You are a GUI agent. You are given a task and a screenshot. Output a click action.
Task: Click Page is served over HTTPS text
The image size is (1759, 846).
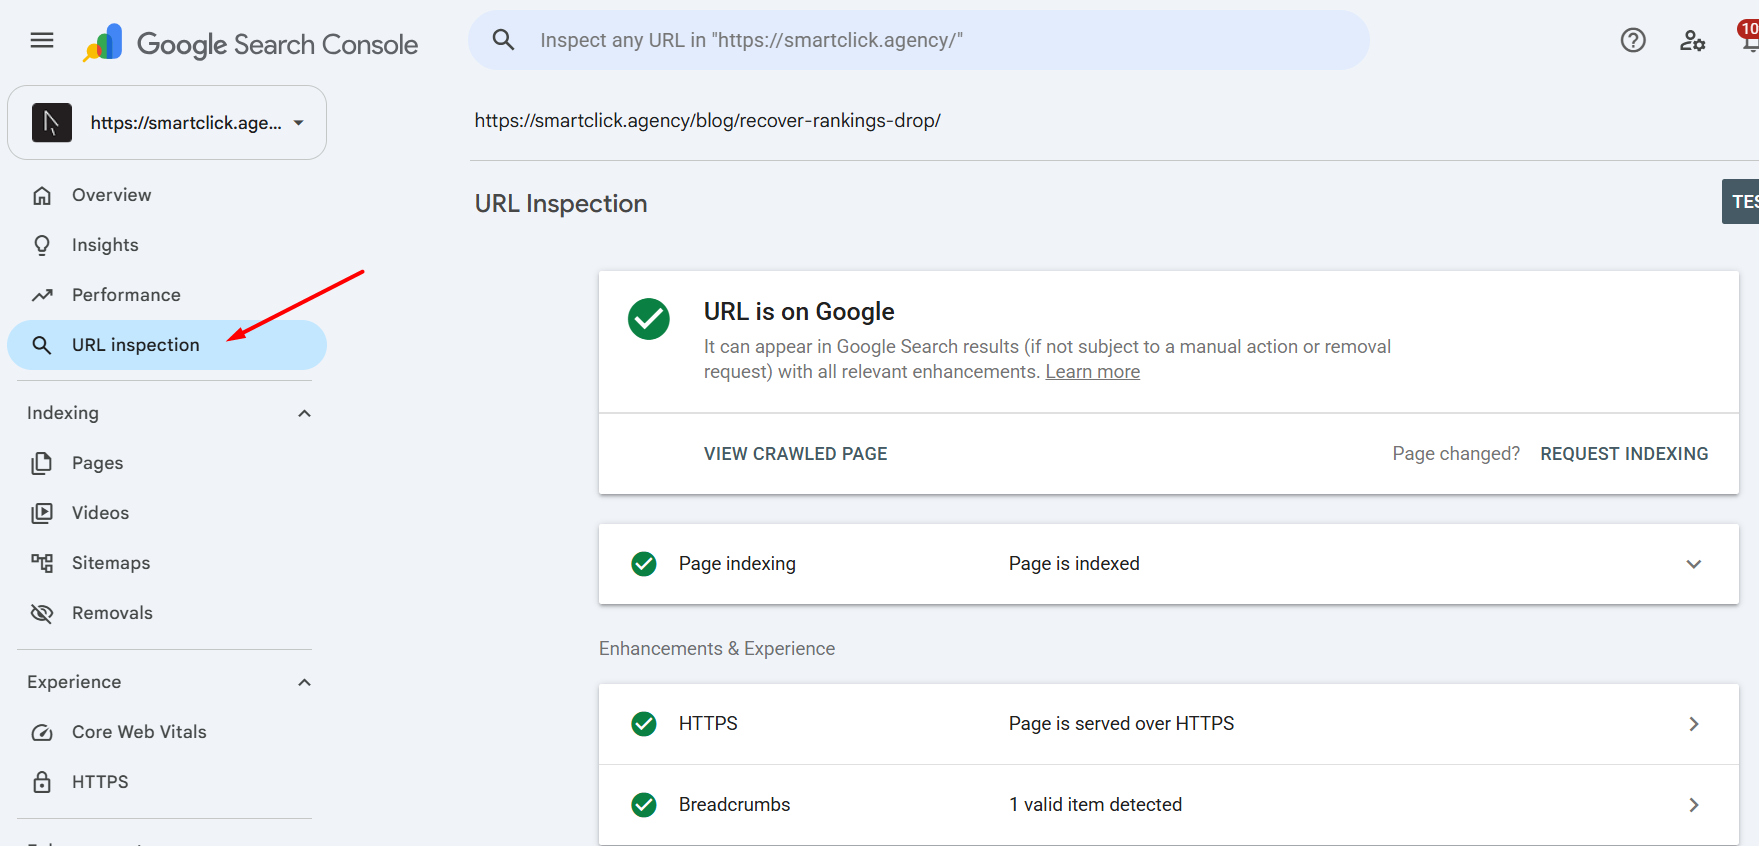[1121, 724]
